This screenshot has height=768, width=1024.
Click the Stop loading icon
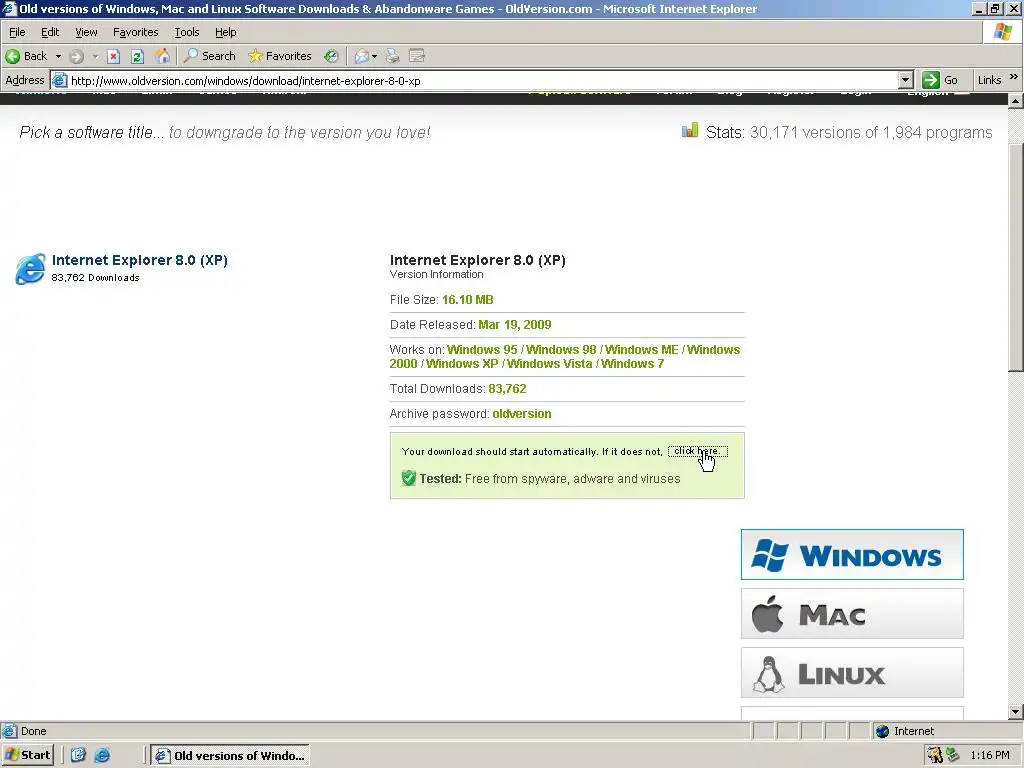point(114,56)
